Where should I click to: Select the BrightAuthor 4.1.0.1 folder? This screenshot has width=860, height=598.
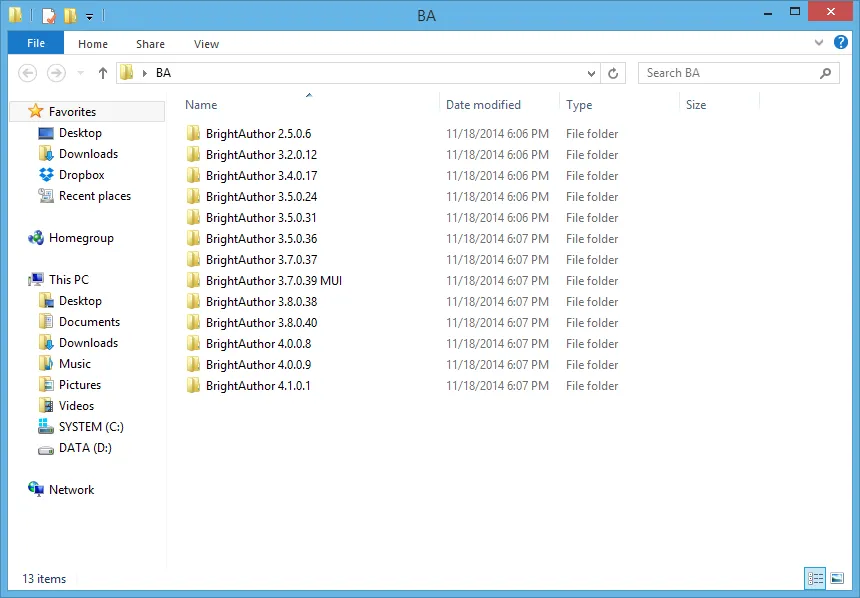click(x=258, y=386)
